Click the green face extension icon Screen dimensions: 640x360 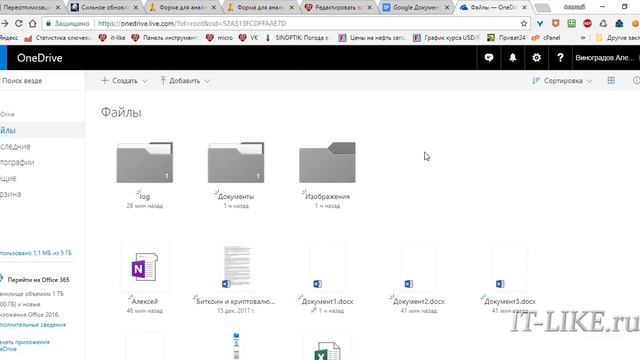[x=571, y=24]
